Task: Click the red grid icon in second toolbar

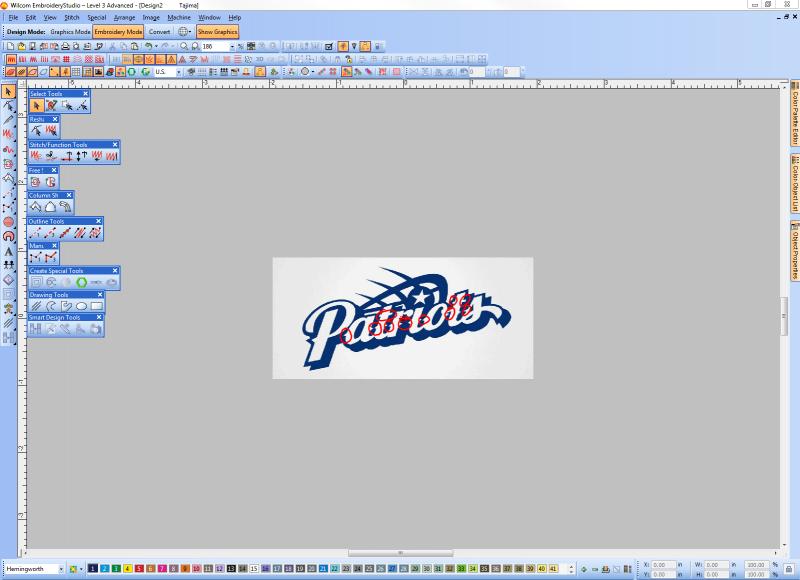Action: [x=66, y=60]
